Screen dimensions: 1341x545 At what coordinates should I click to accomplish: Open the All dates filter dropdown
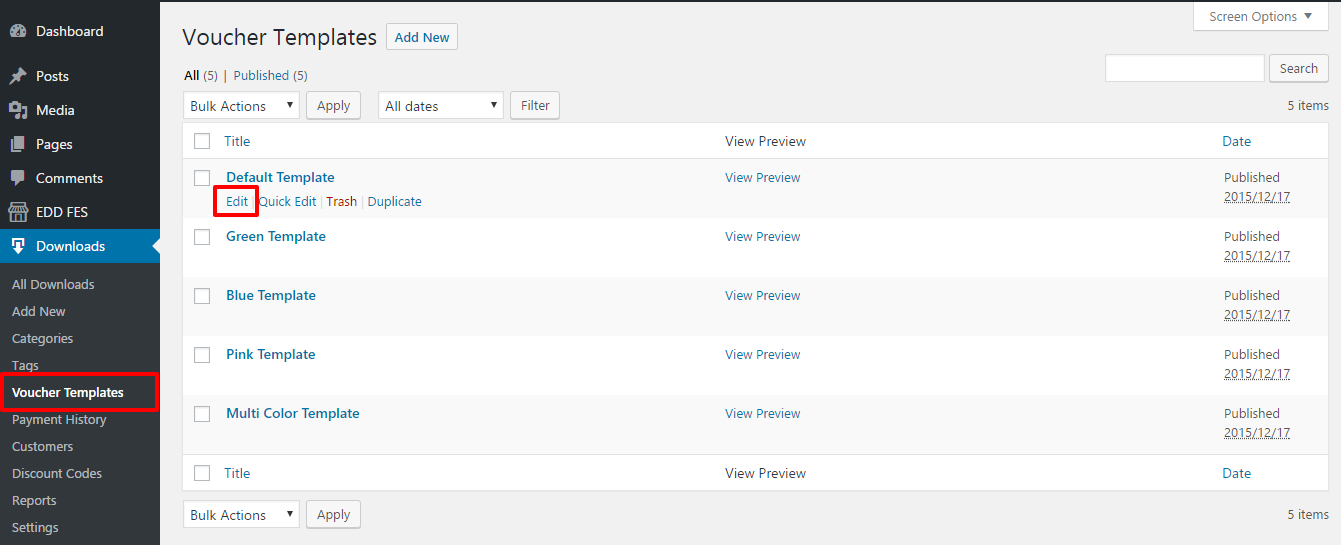(440, 106)
